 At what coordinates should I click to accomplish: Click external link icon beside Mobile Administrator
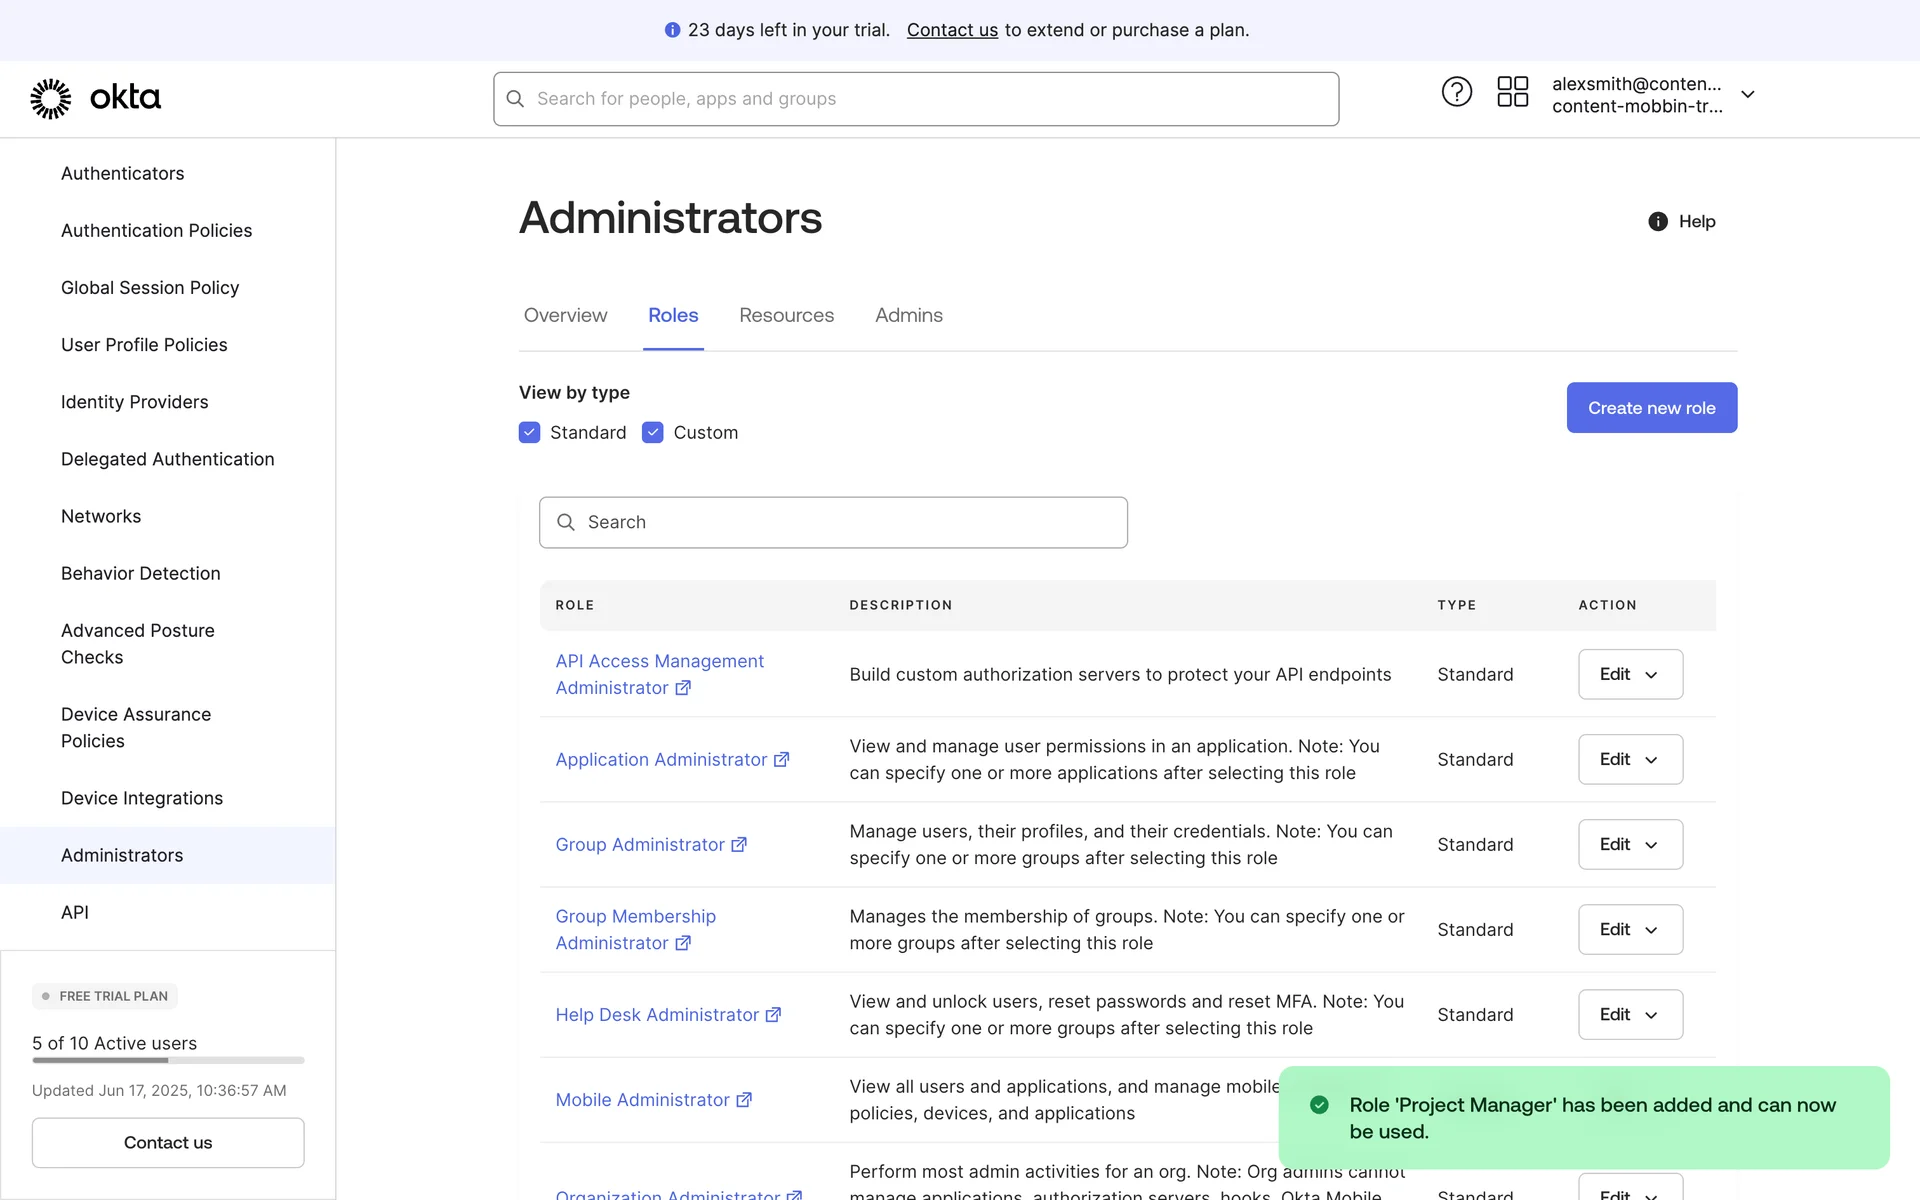point(744,1100)
